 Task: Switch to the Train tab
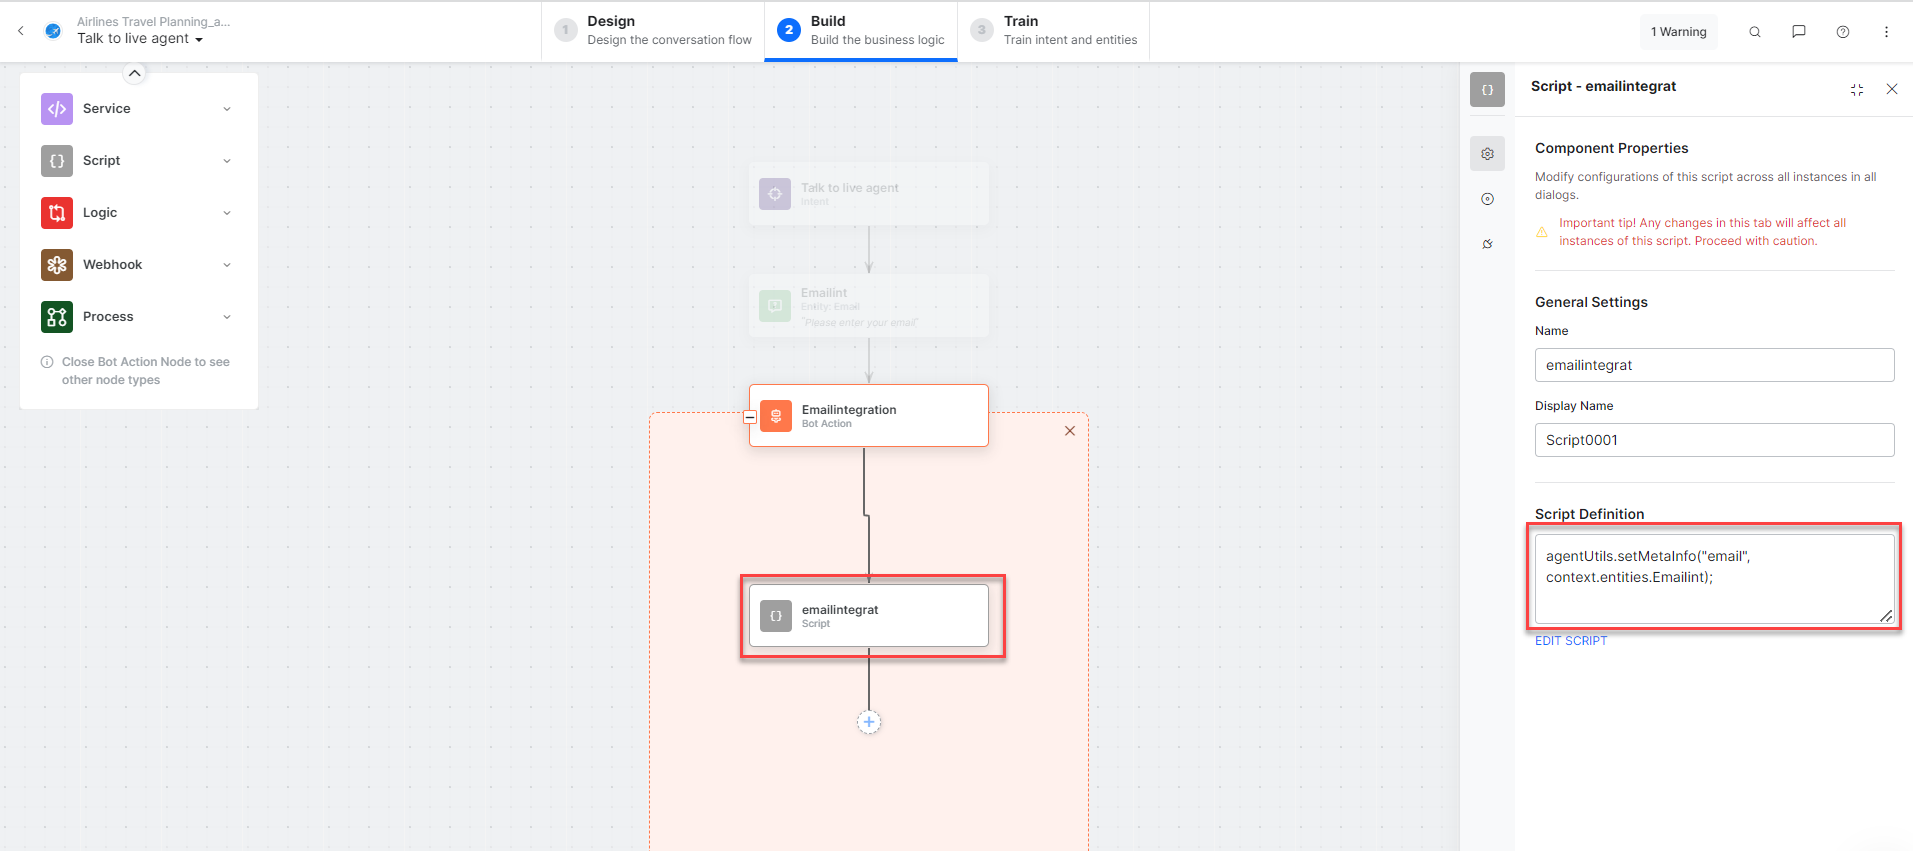coord(1054,31)
